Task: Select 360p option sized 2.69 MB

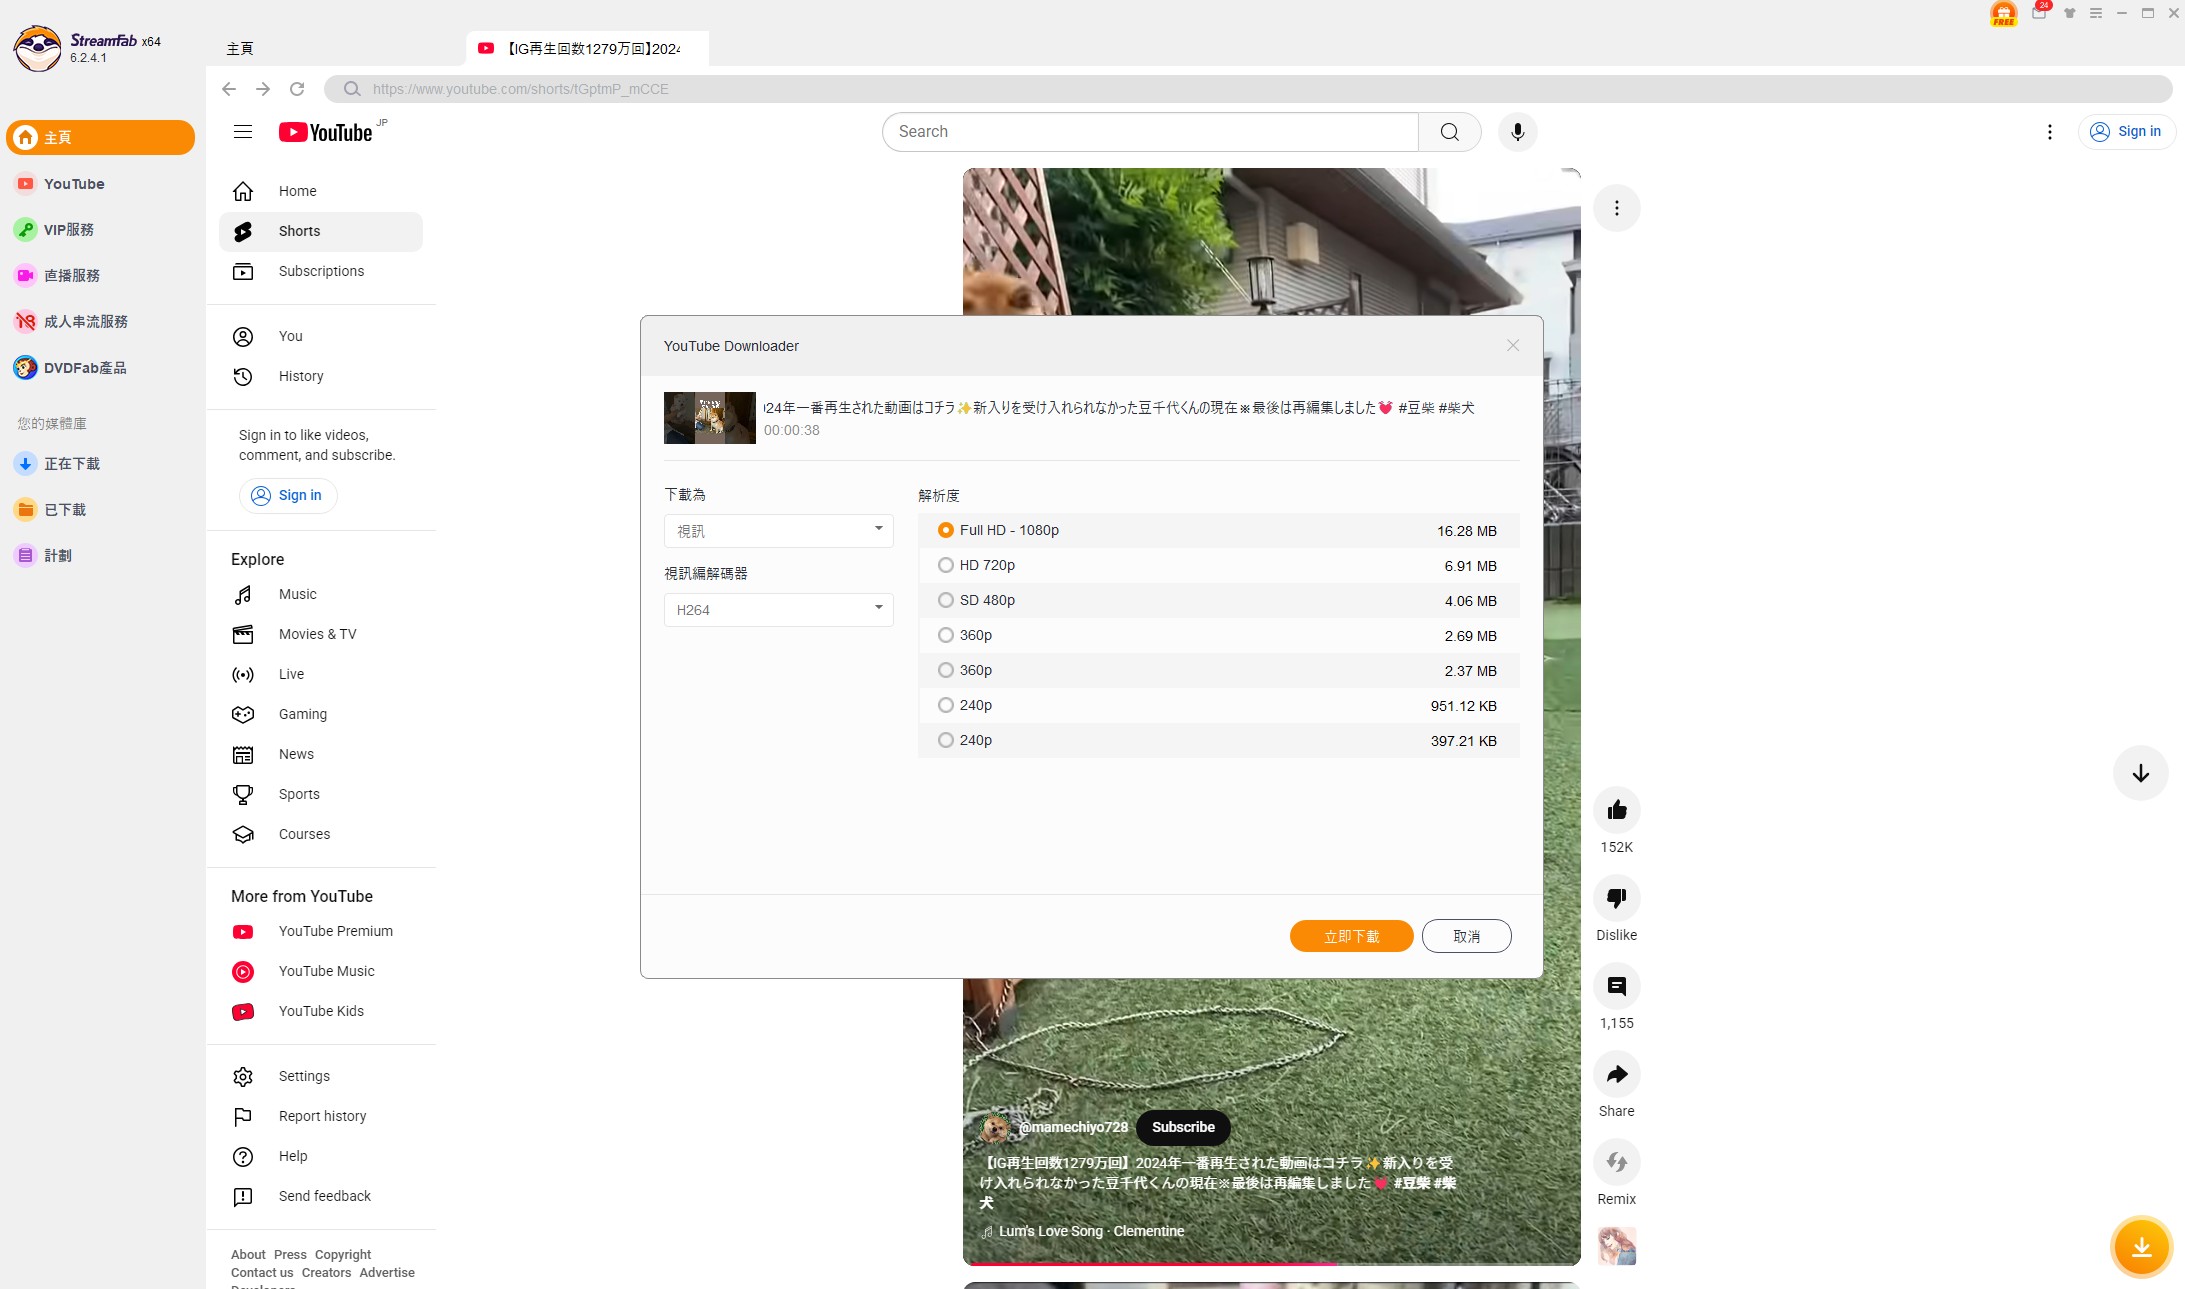Action: point(1218,636)
